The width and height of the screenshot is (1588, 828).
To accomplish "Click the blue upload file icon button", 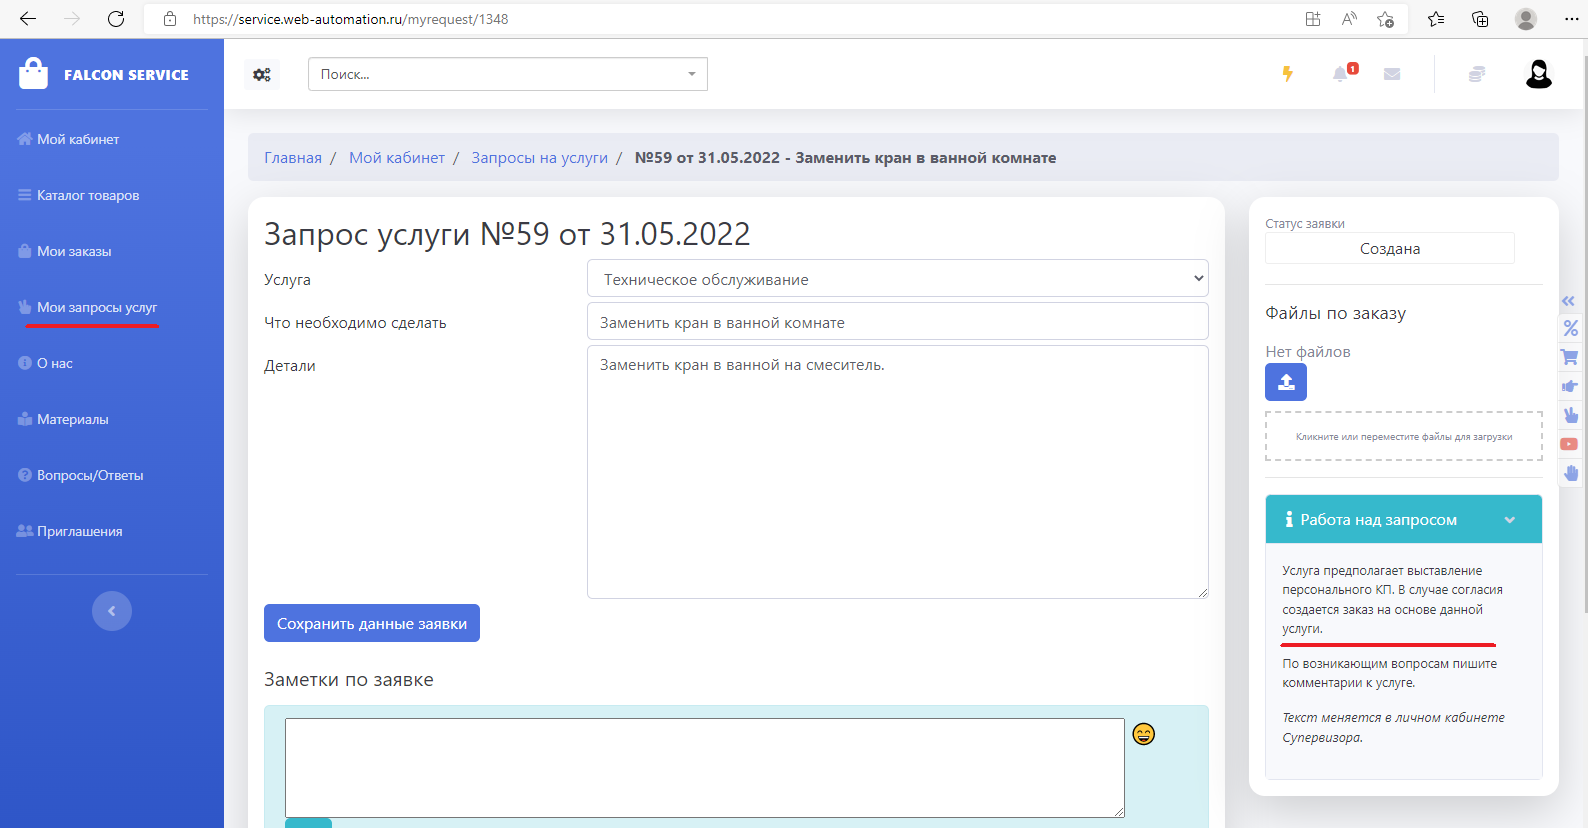I will pyautogui.click(x=1286, y=382).
